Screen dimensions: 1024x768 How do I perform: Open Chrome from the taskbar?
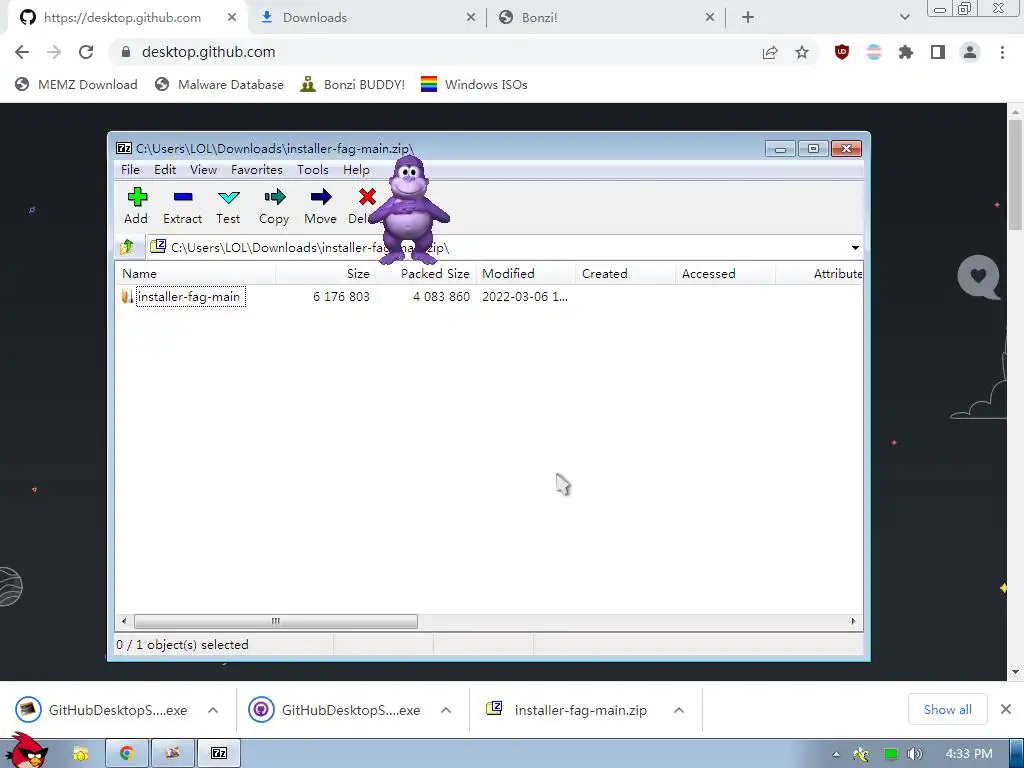click(127, 754)
